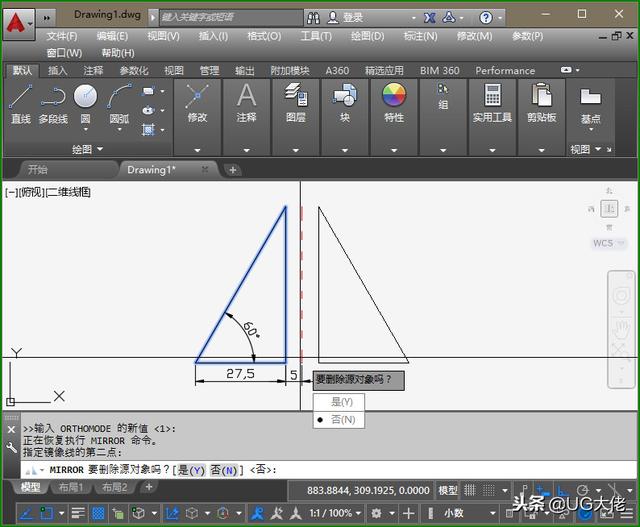Expand the Modify (修改) panel arrow
This screenshot has height=527, width=640.
tap(197, 150)
